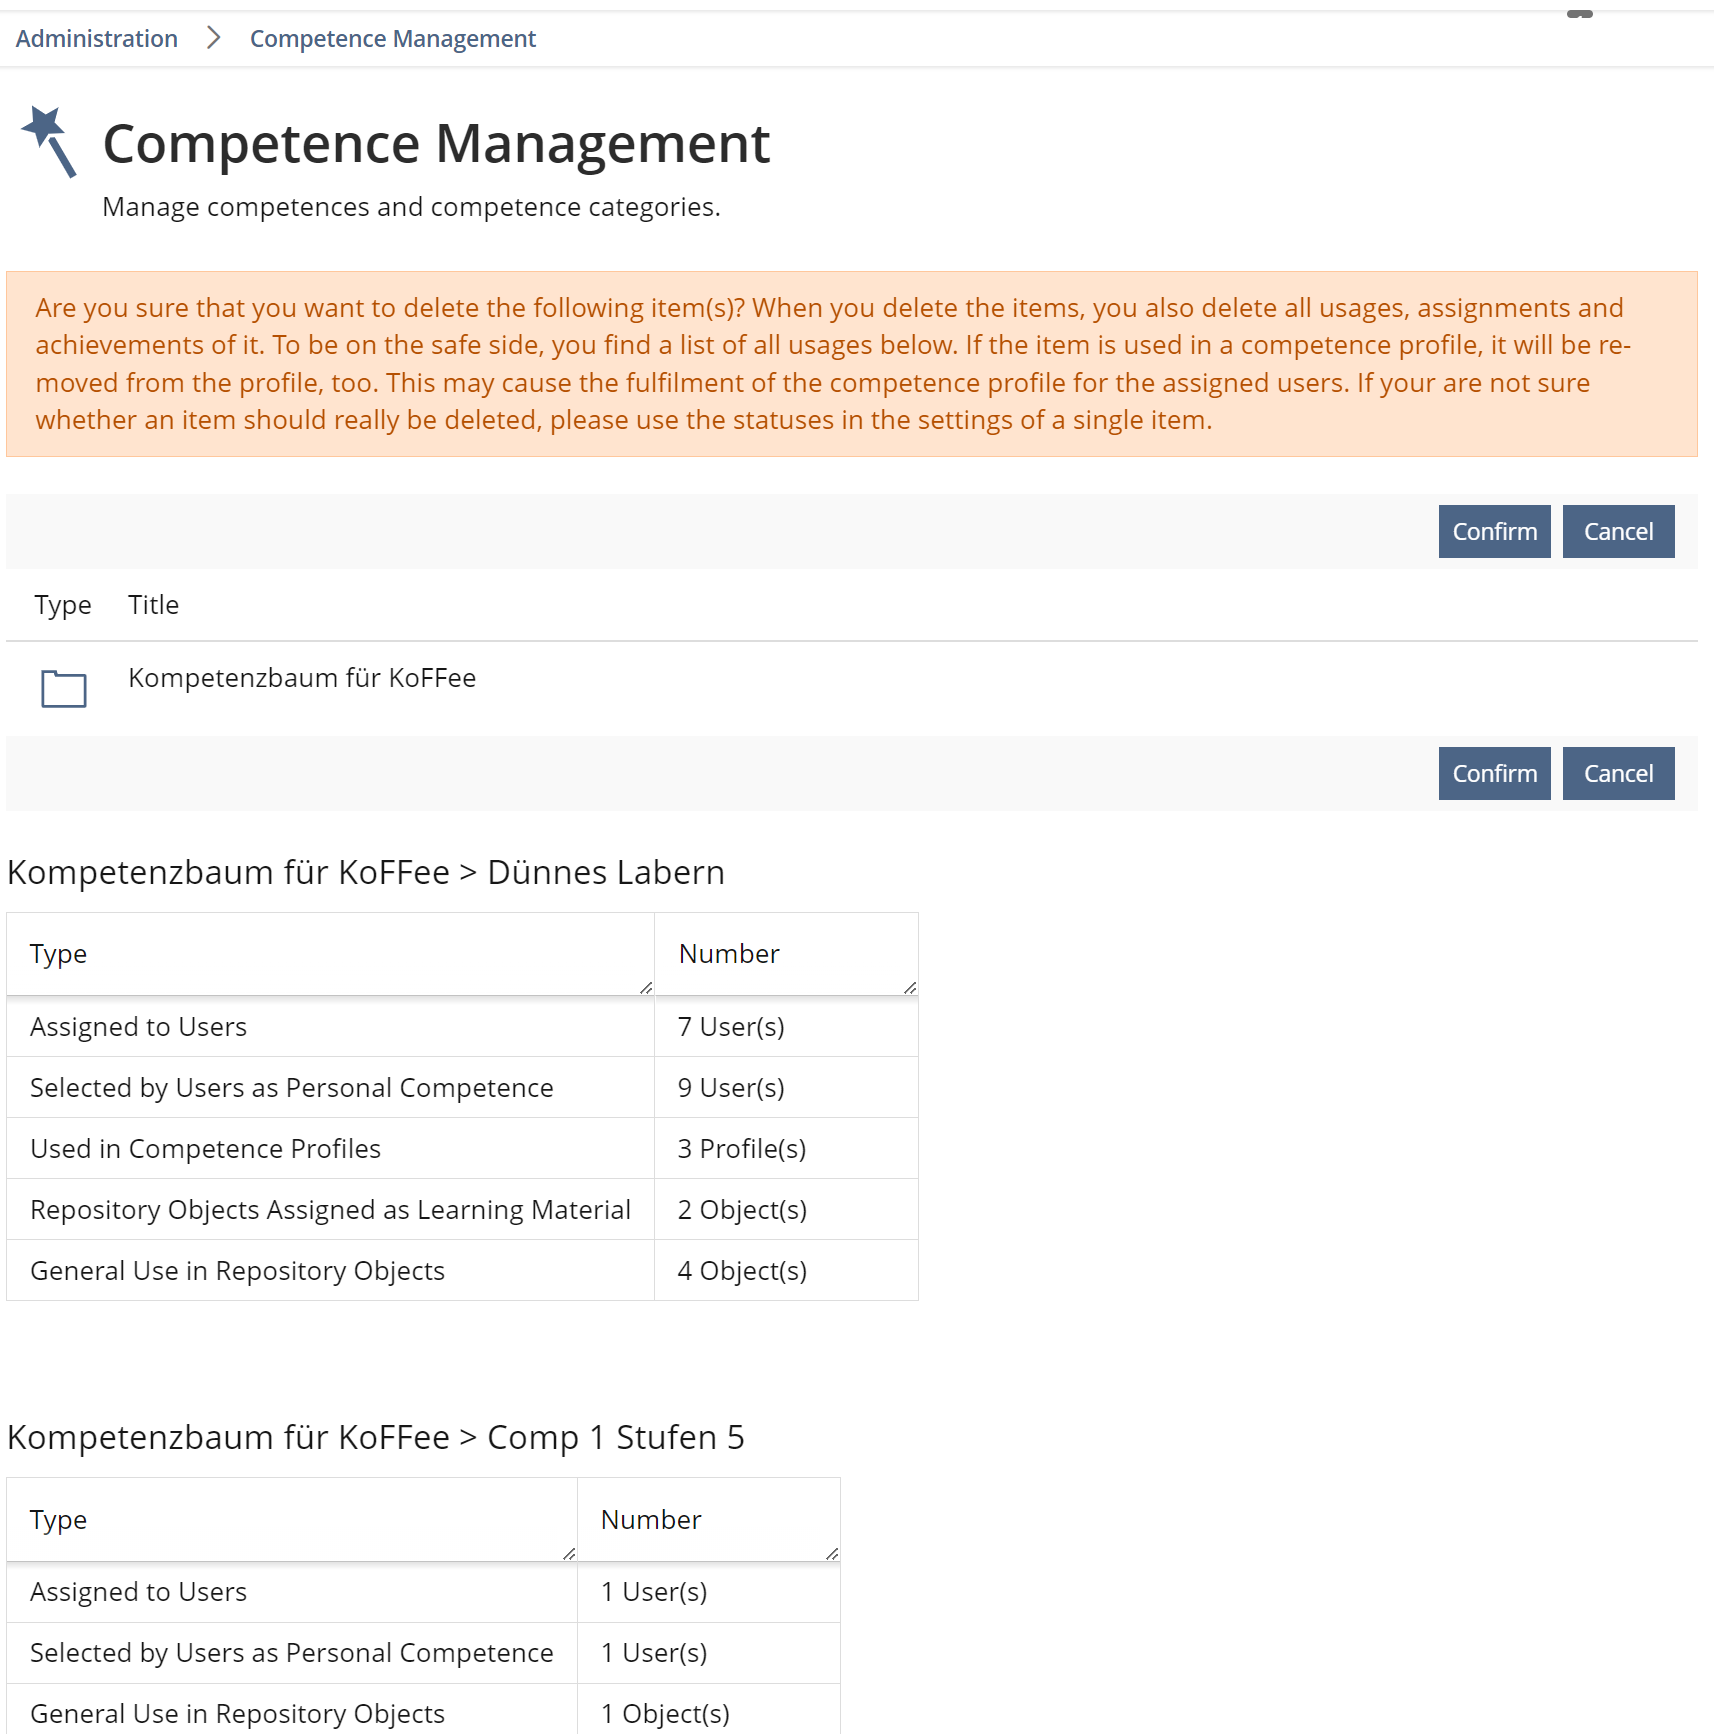Click Type column resize handle in Comp 1 Stufen 5 table
The width and height of the screenshot is (1714, 1734).
[x=569, y=1553]
